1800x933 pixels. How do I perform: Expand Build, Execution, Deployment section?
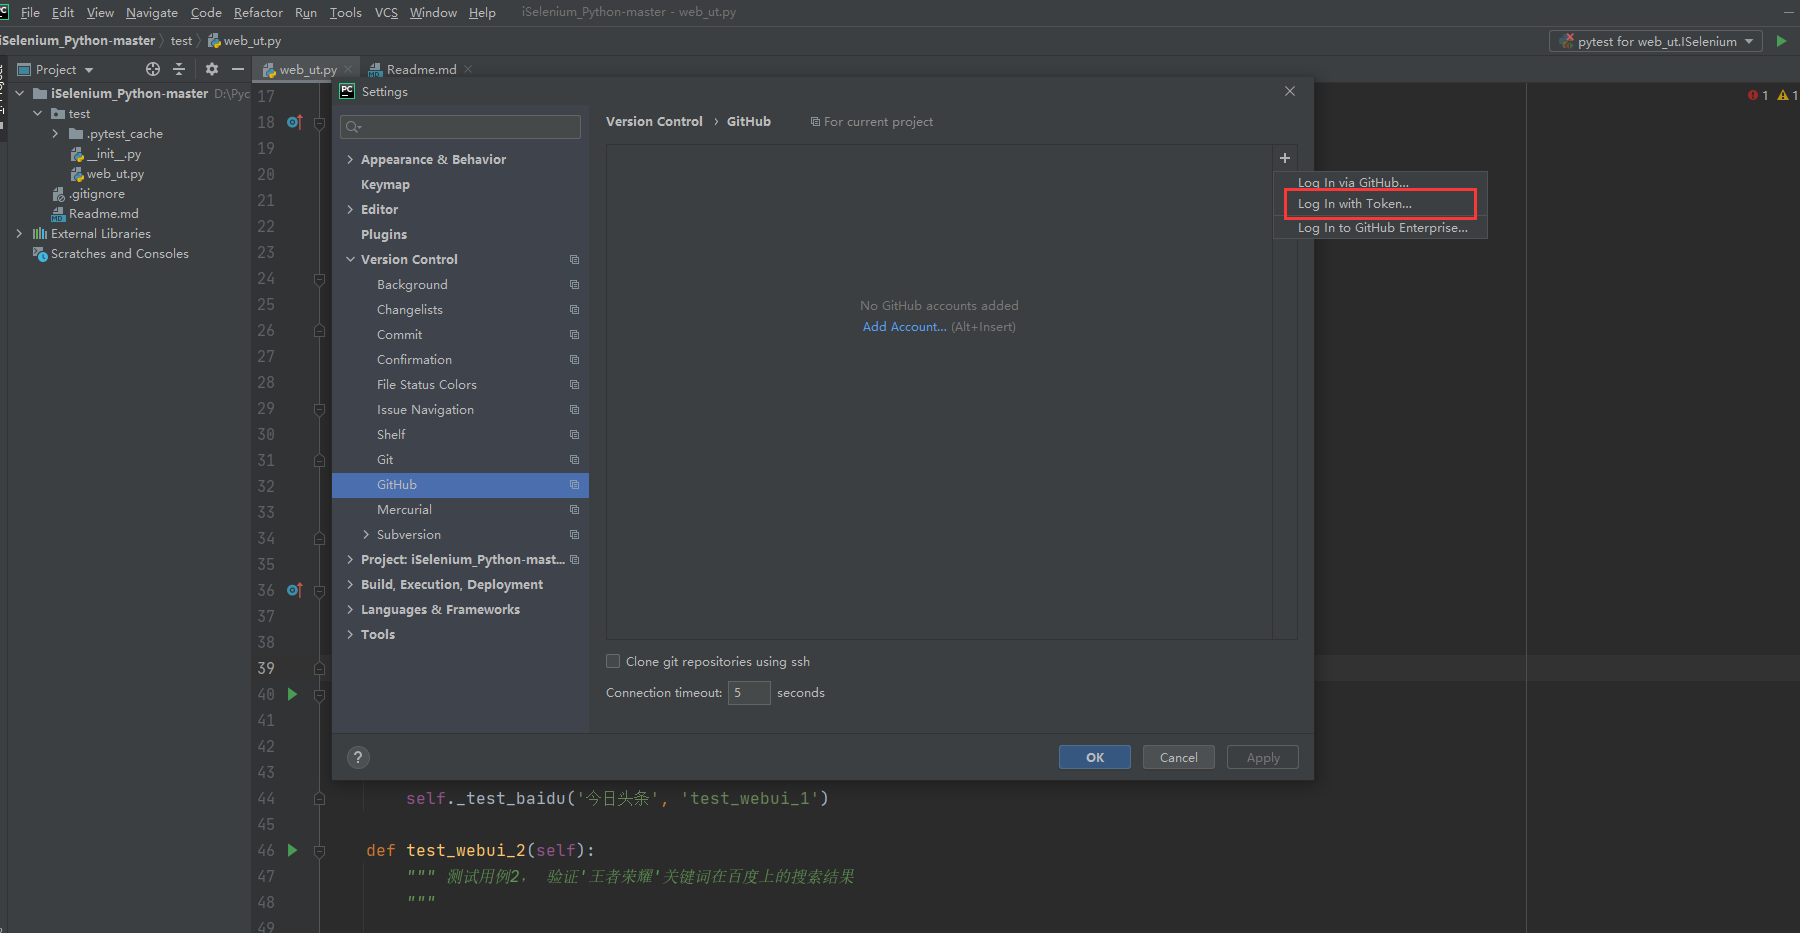click(350, 585)
